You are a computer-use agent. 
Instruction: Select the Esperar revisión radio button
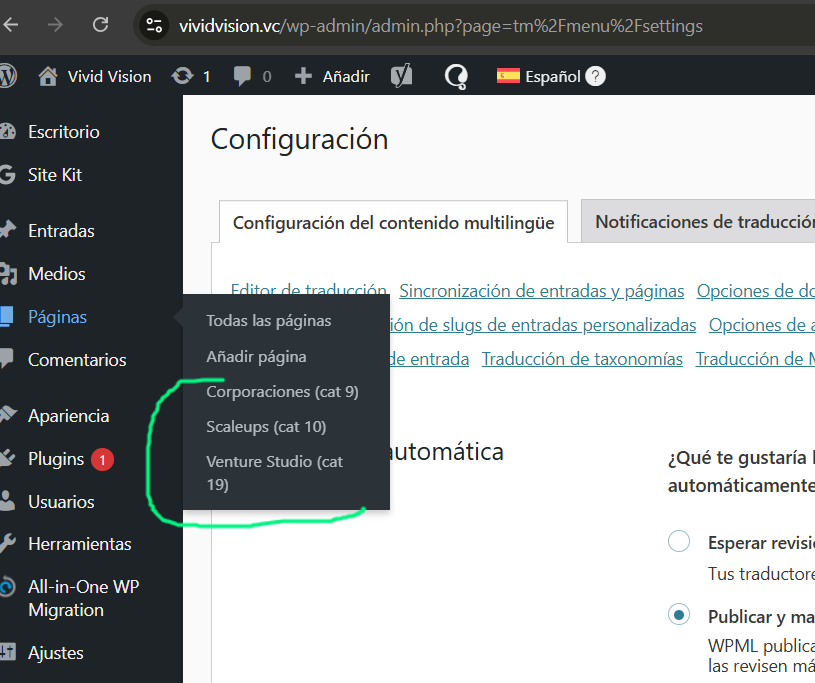coord(679,542)
